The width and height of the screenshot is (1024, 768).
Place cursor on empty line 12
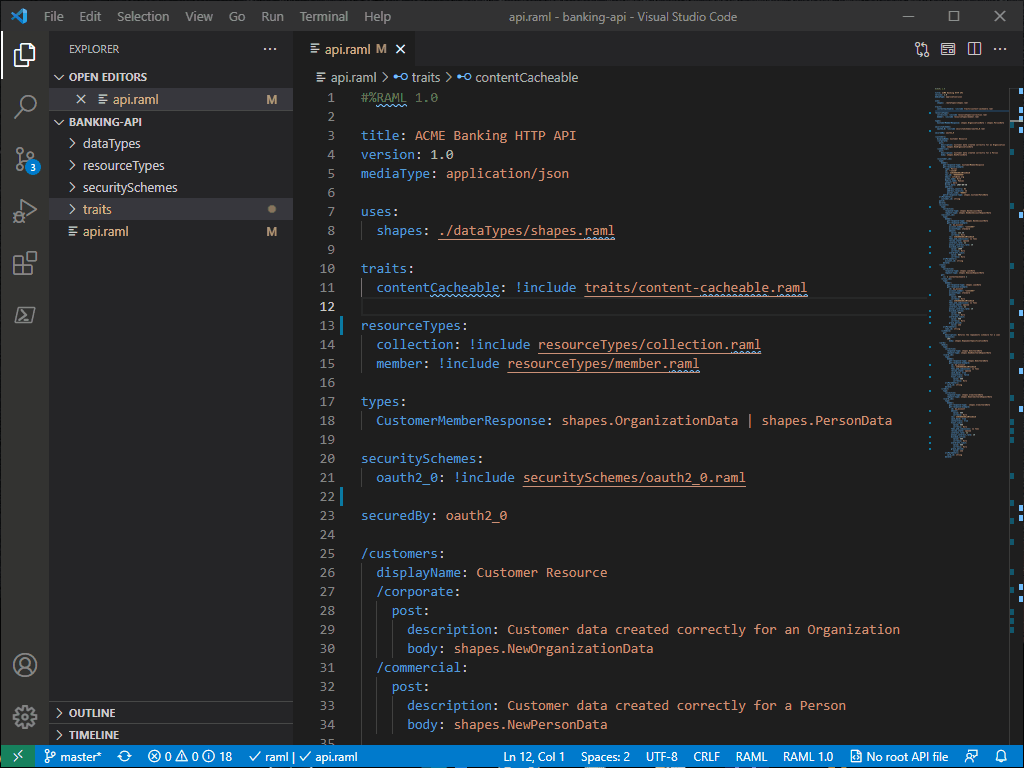point(643,306)
